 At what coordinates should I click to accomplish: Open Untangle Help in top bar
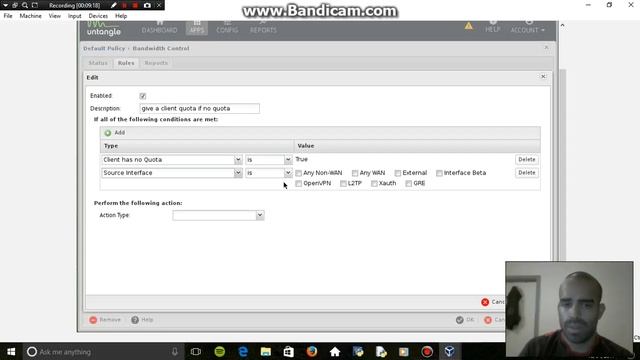point(493,28)
